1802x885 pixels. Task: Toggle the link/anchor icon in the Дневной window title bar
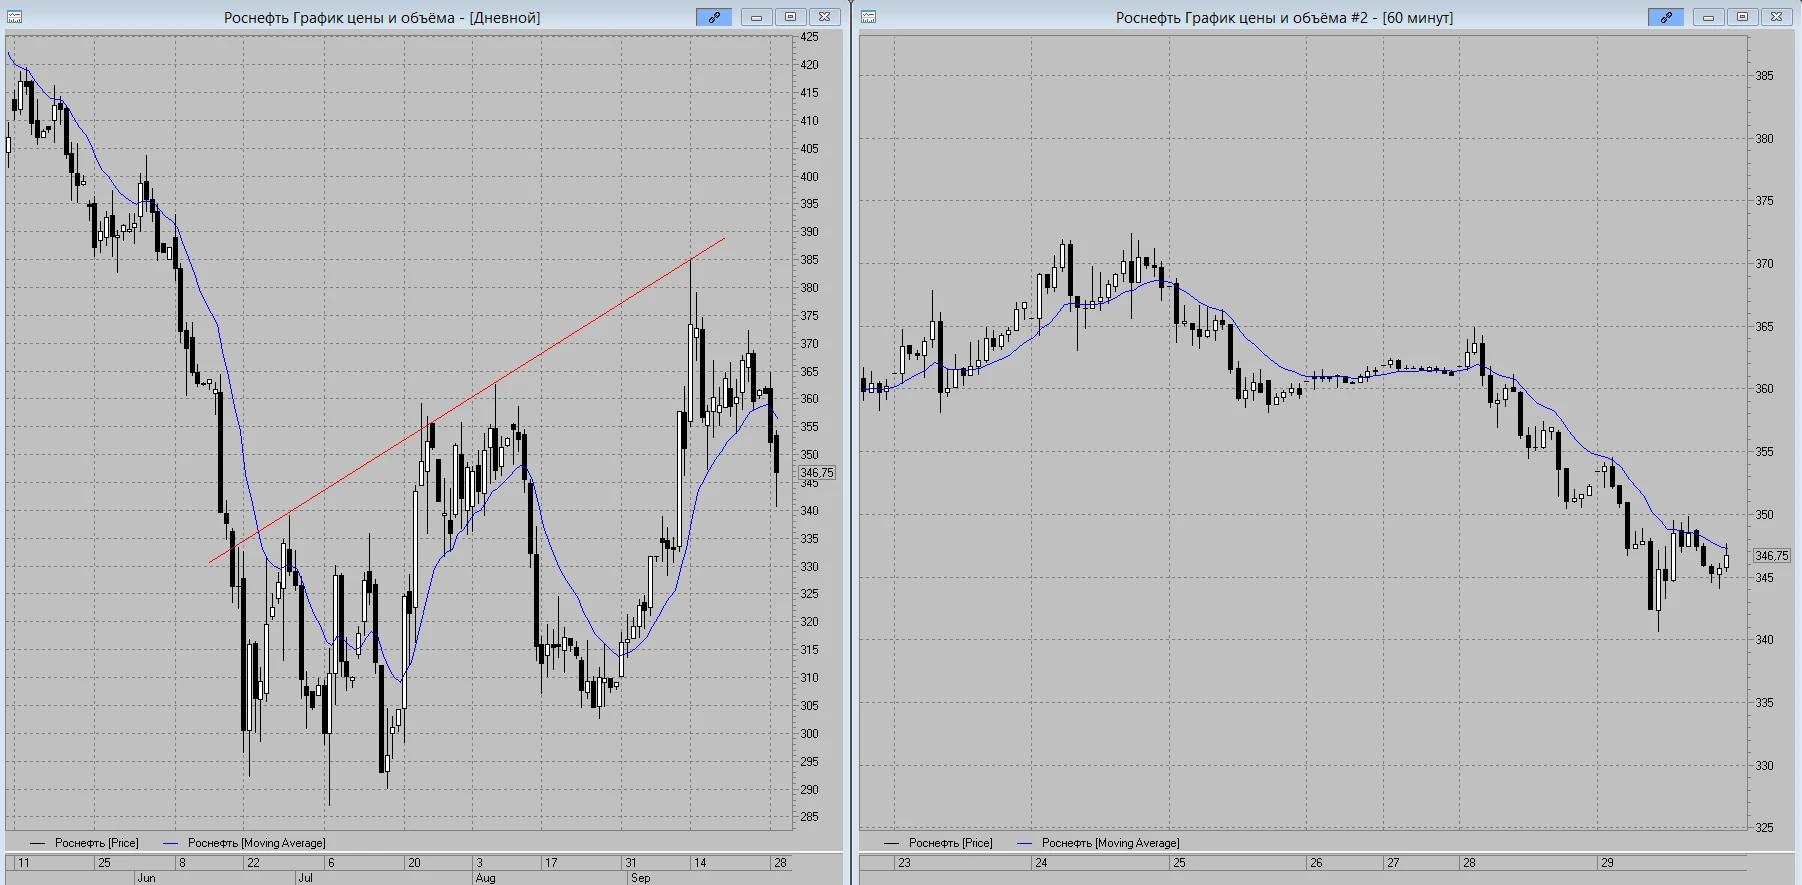pyautogui.click(x=714, y=17)
